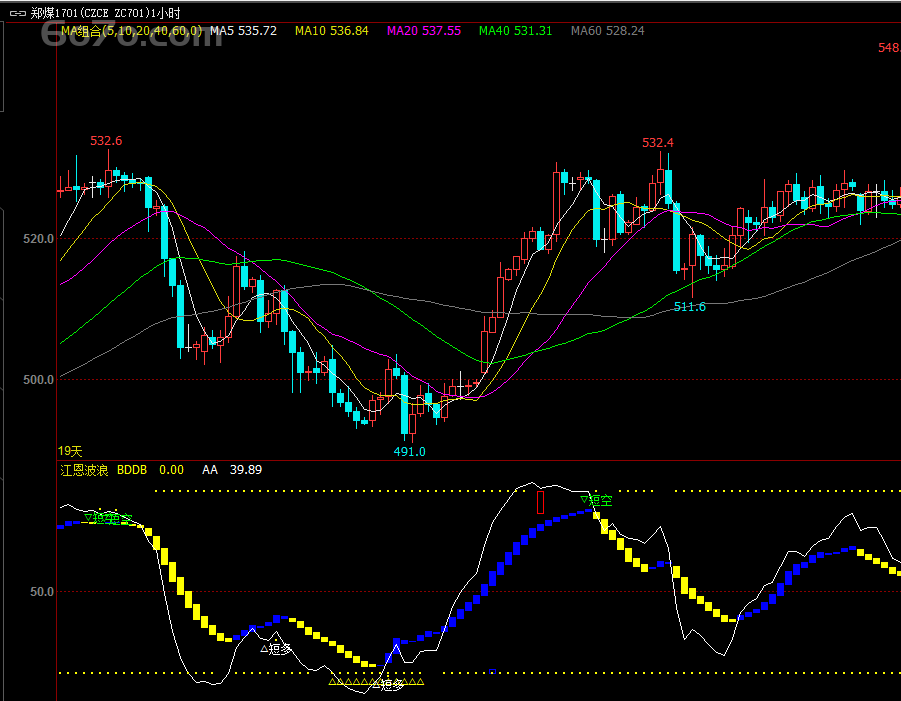The image size is (901, 701).
Task: Click the 500.0 price axis label
Action: tap(38, 380)
